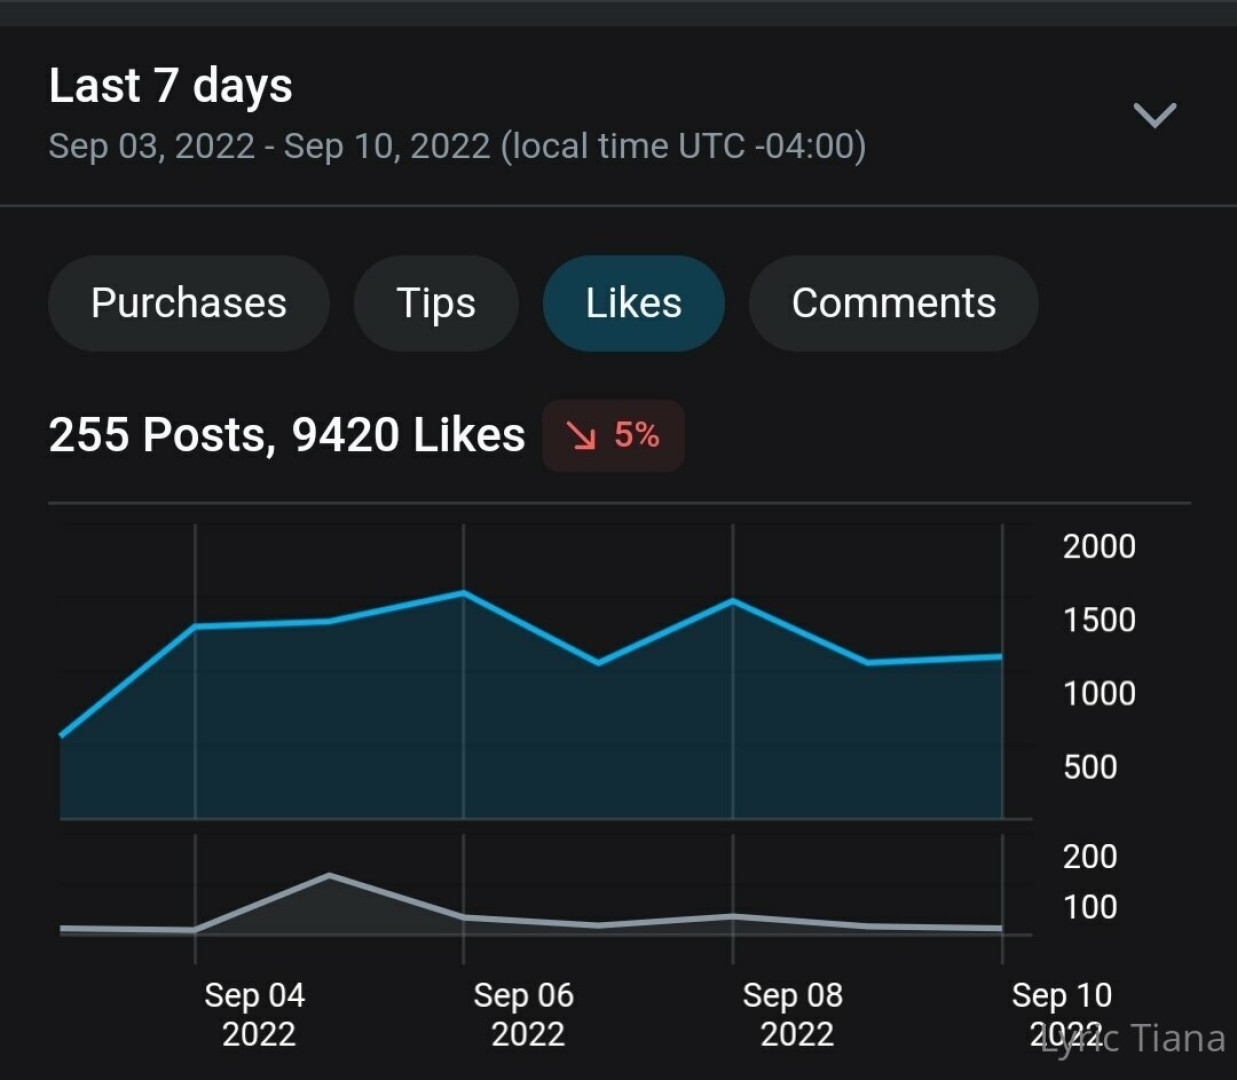Open the Last 7 days selector
The image size is (1237, 1080).
tap(171, 86)
